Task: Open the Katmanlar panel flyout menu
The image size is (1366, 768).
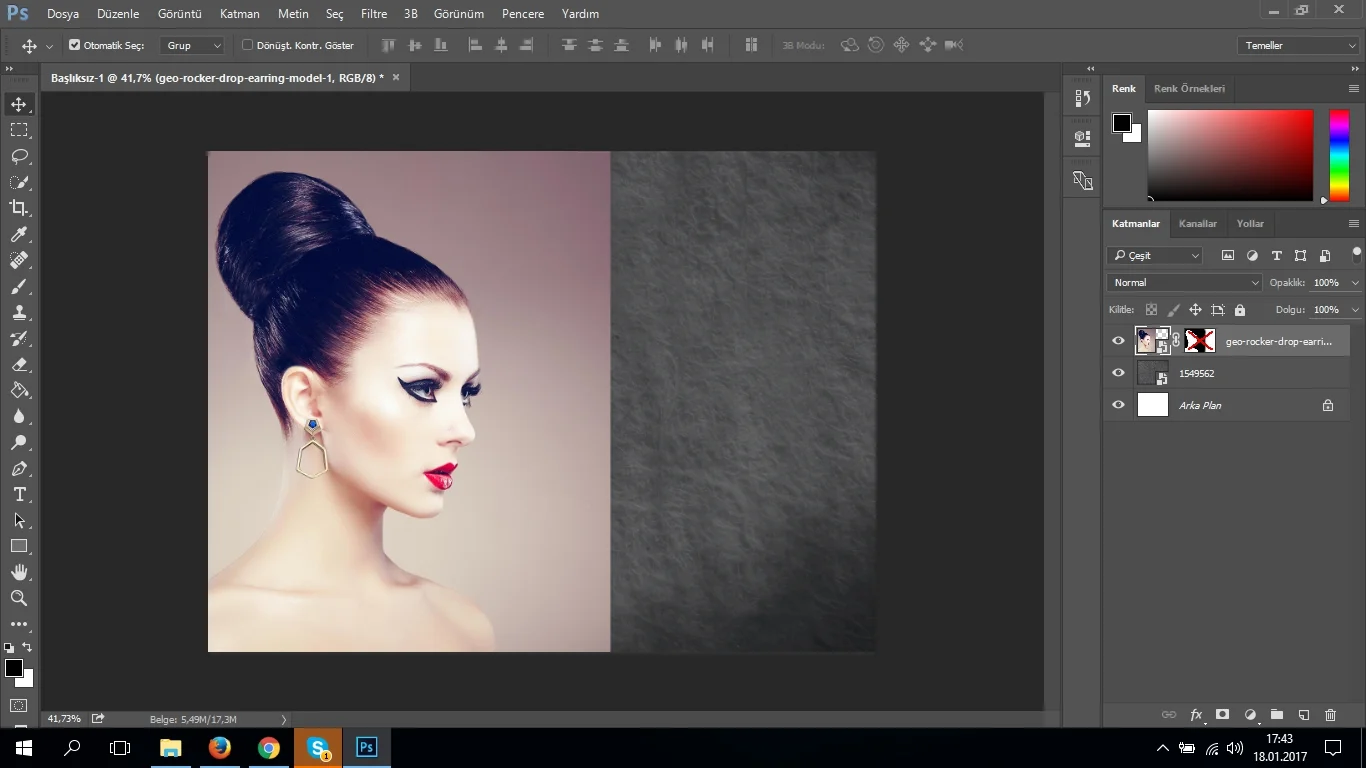Action: point(1353,223)
